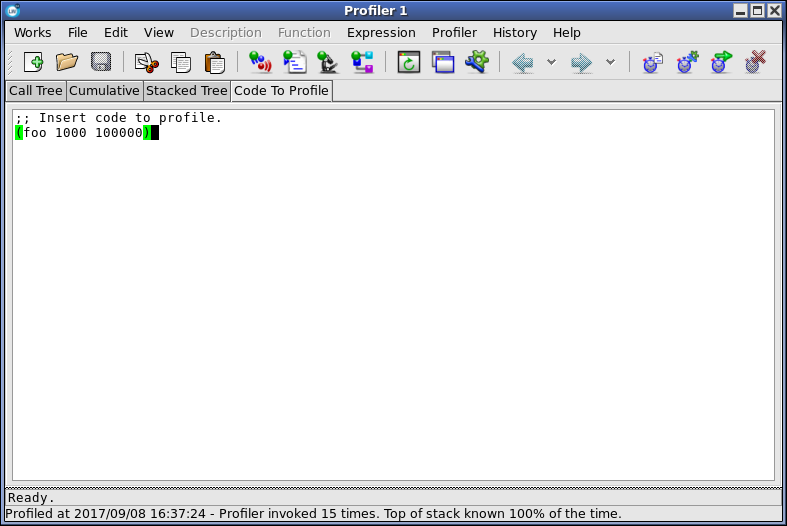Click inside the code editor area

point(394,295)
